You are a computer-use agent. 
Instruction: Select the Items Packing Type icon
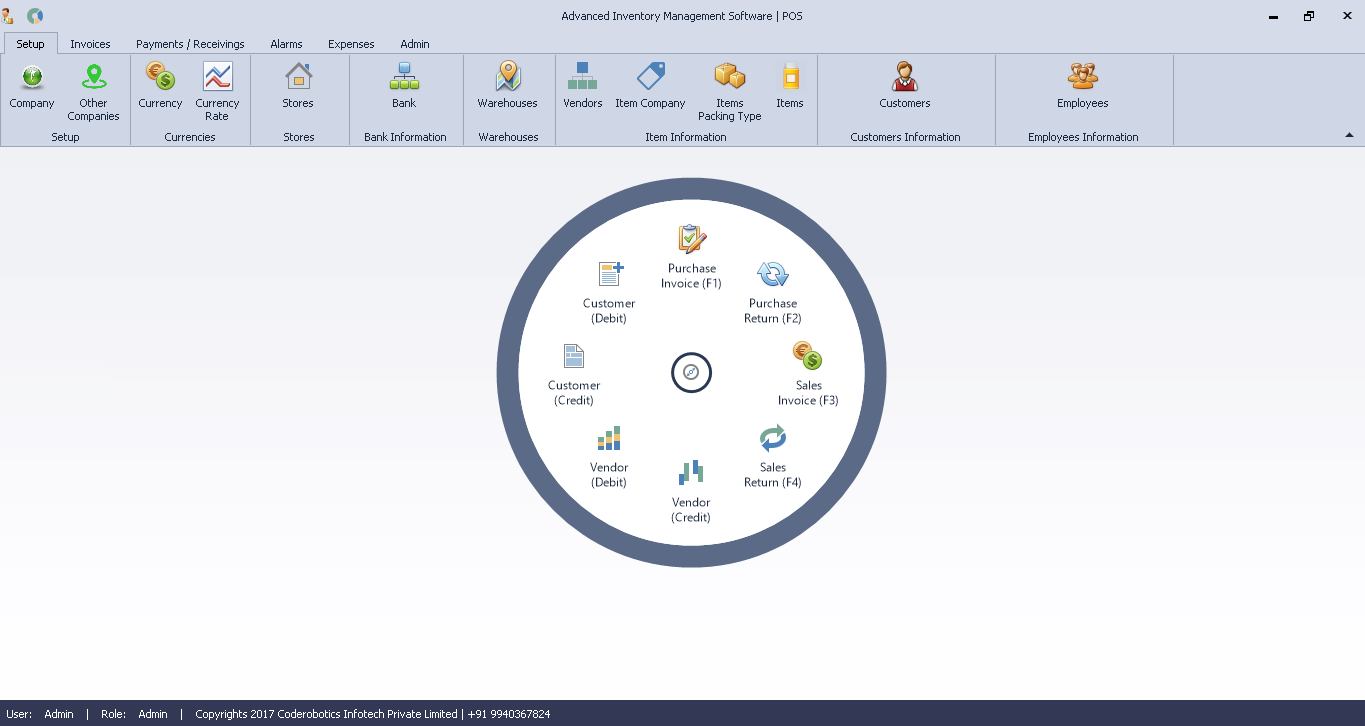tap(730, 78)
